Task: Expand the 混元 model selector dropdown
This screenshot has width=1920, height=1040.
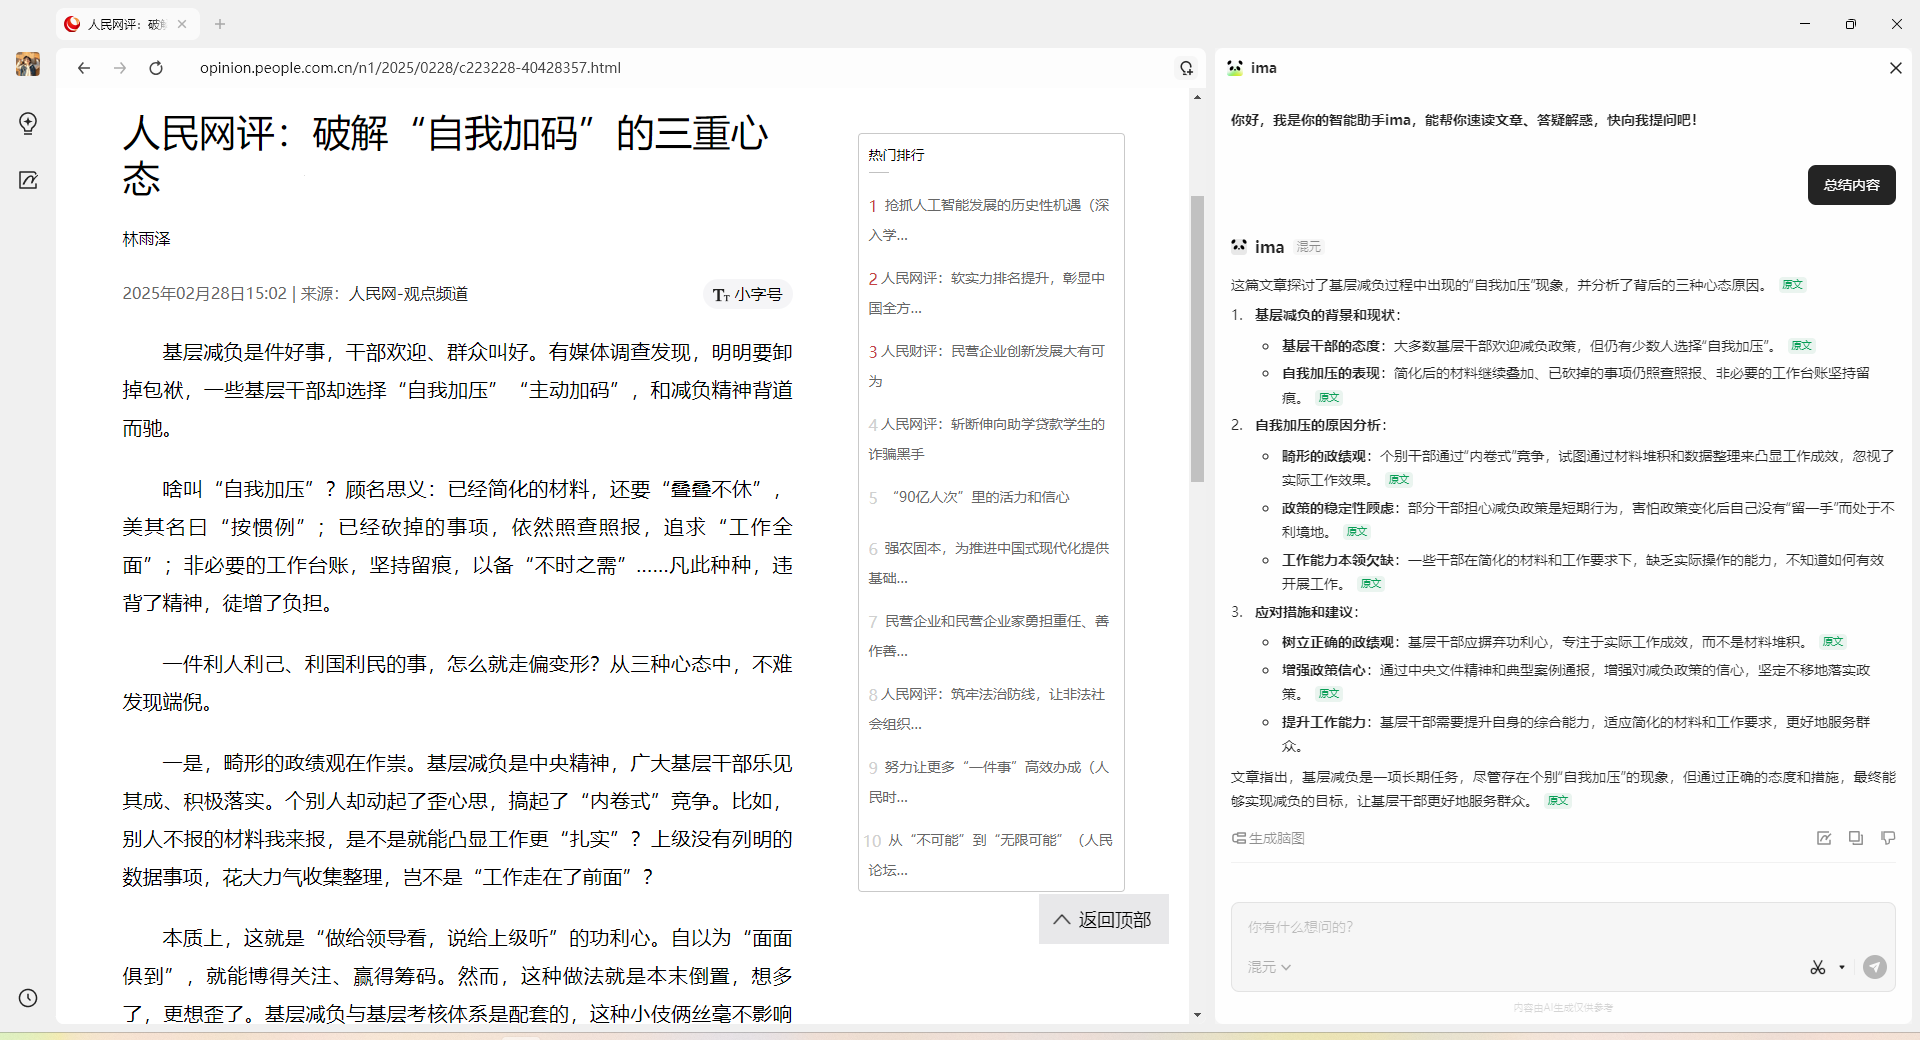Action: click(x=1269, y=967)
